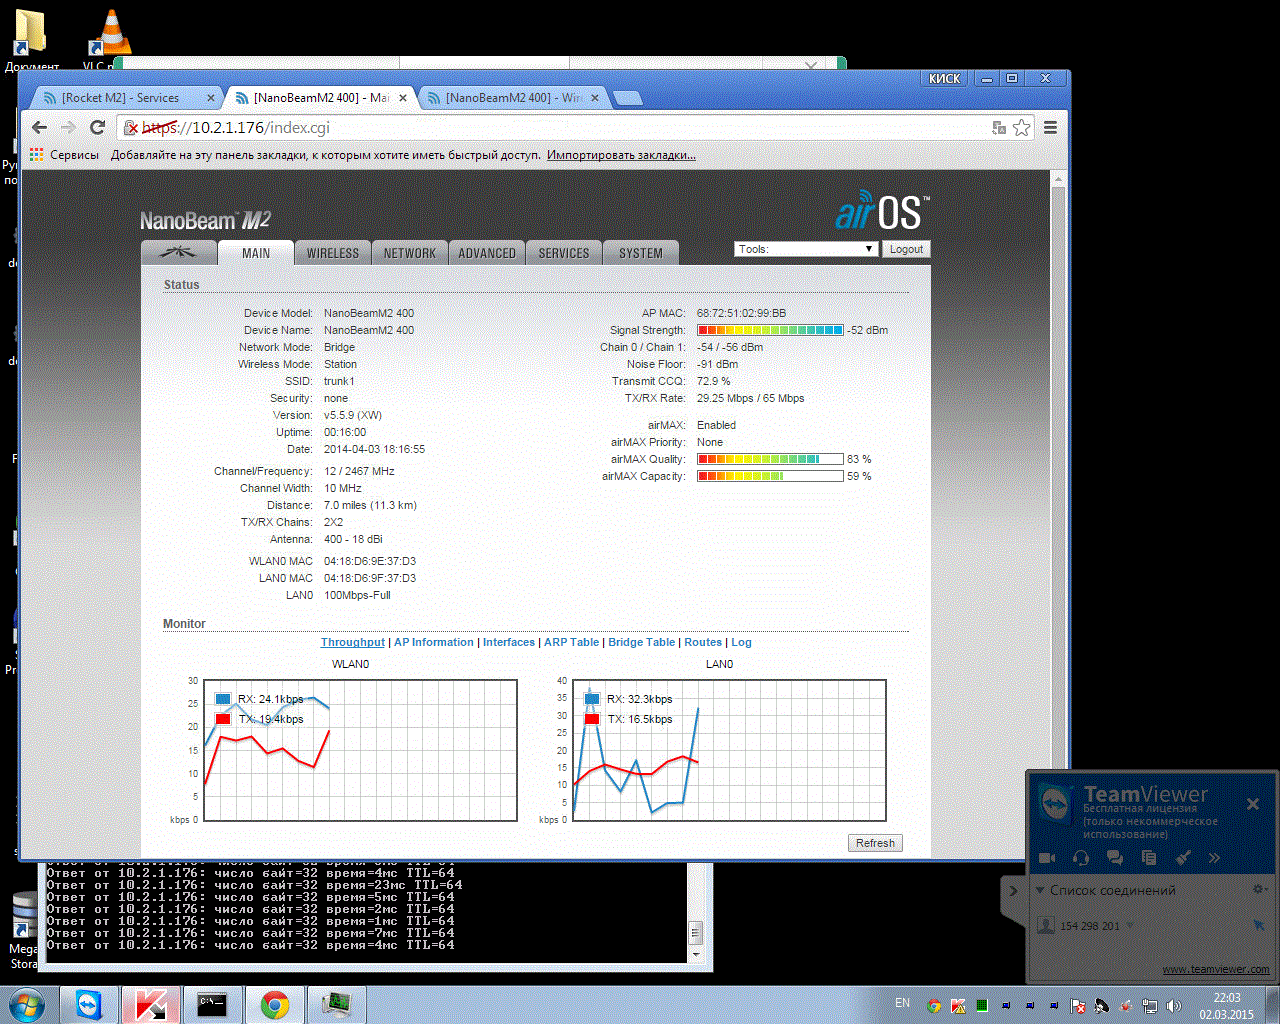This screenshot has width=1280, height=1024.
Task: Click the TeamViewer whiteboard brush icon
Action: (x=1183, y=858)
